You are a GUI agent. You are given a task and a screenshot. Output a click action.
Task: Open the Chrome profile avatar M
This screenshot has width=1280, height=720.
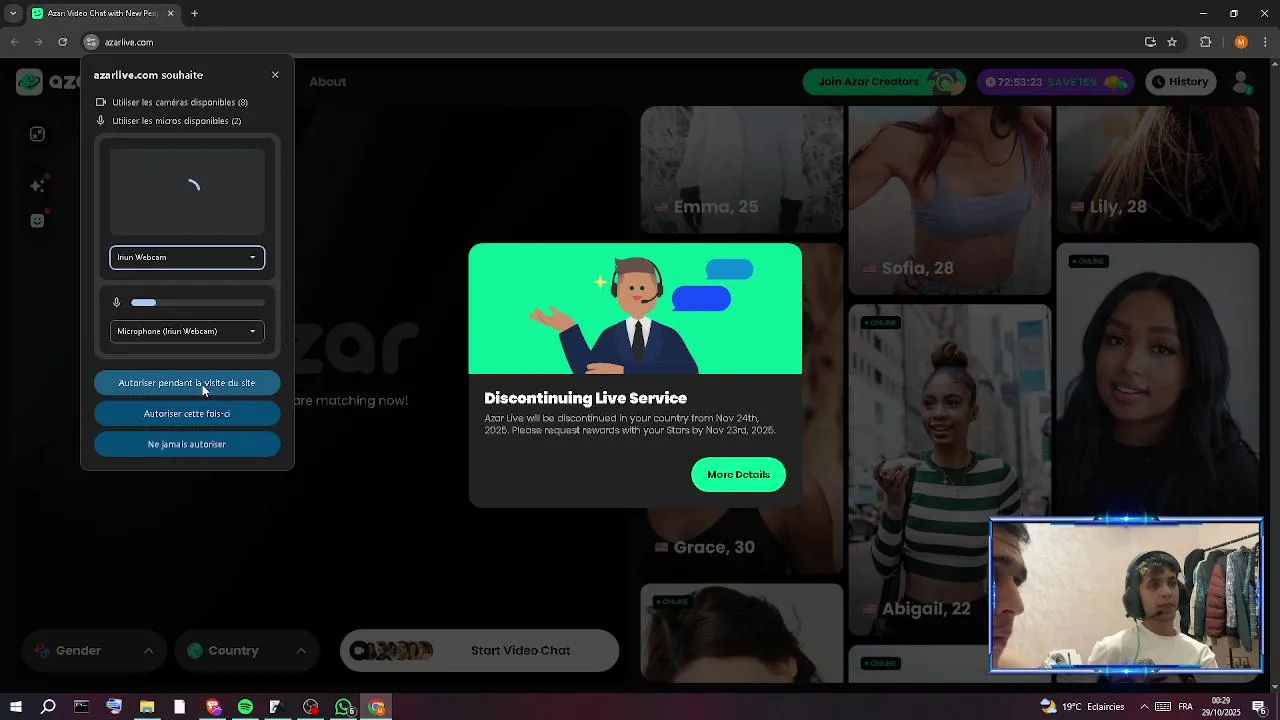(x=1241, y=42)
